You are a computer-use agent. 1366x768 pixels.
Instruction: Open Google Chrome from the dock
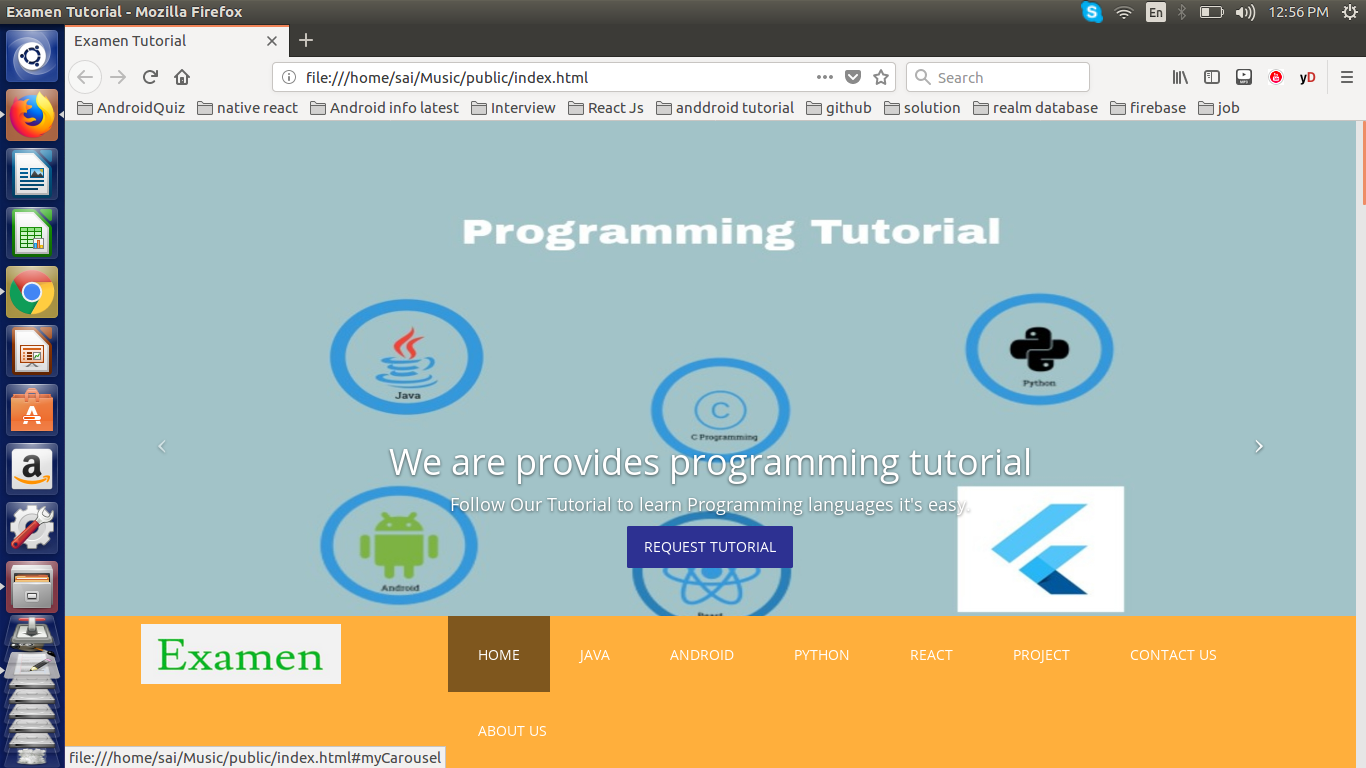click(32, 292)
